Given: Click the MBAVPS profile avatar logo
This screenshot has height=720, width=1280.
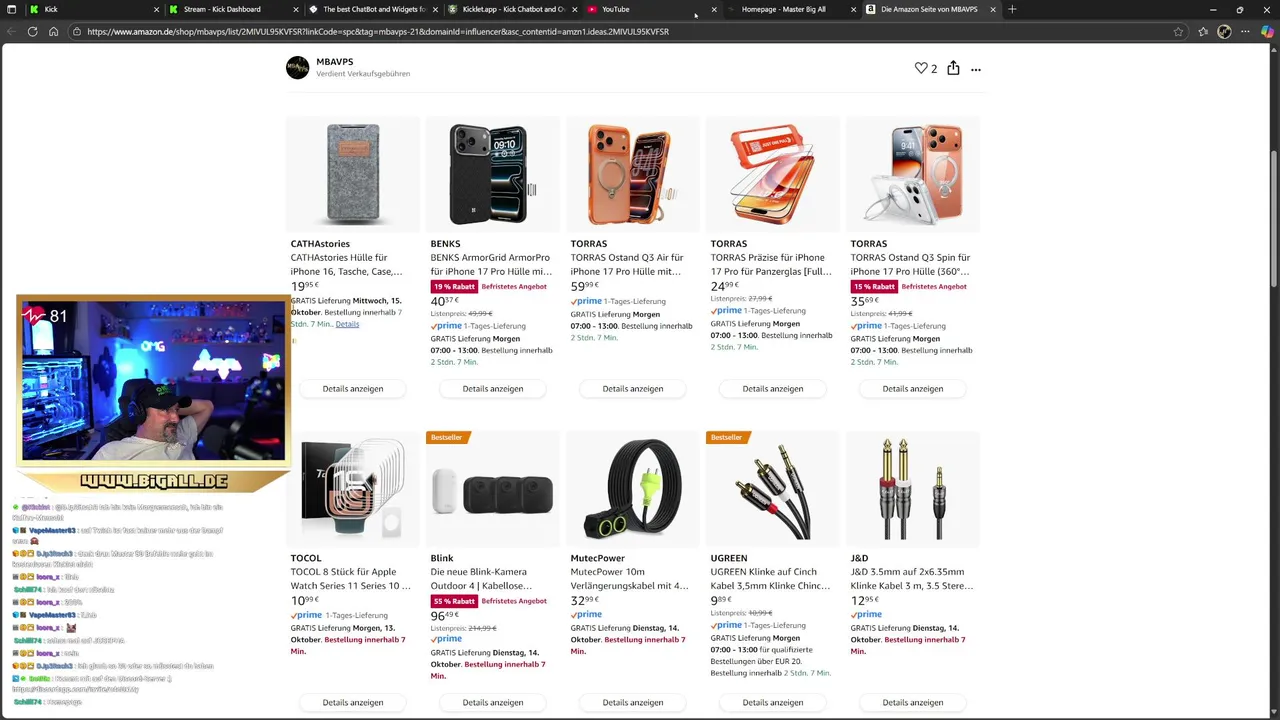Looking at the screenshot, I should 297,67.
